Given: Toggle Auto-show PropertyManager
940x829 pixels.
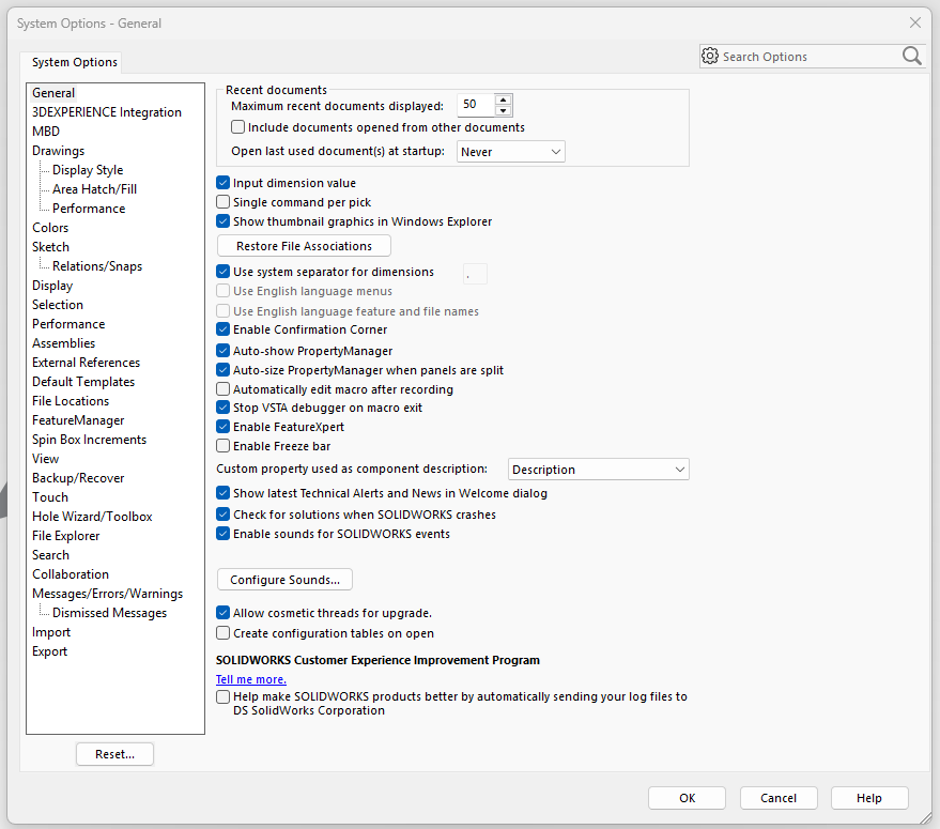Looking at the screenshot, I should tap(223, 351).
